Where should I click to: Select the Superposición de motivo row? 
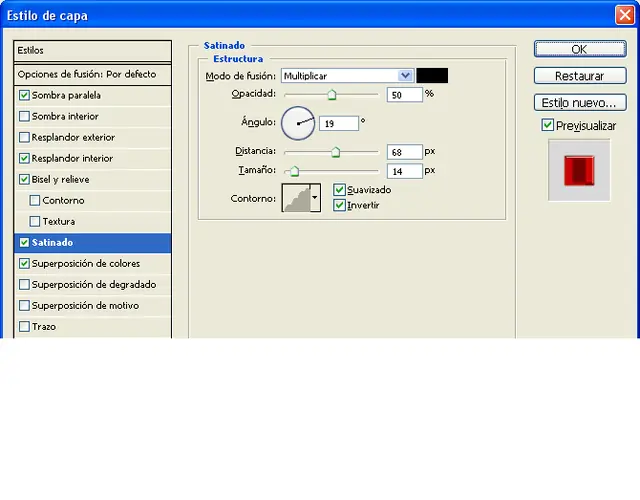click(92, 306)
